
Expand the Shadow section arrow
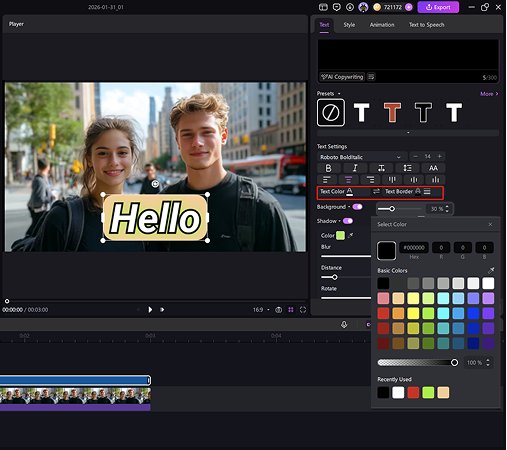pos(340,221)
